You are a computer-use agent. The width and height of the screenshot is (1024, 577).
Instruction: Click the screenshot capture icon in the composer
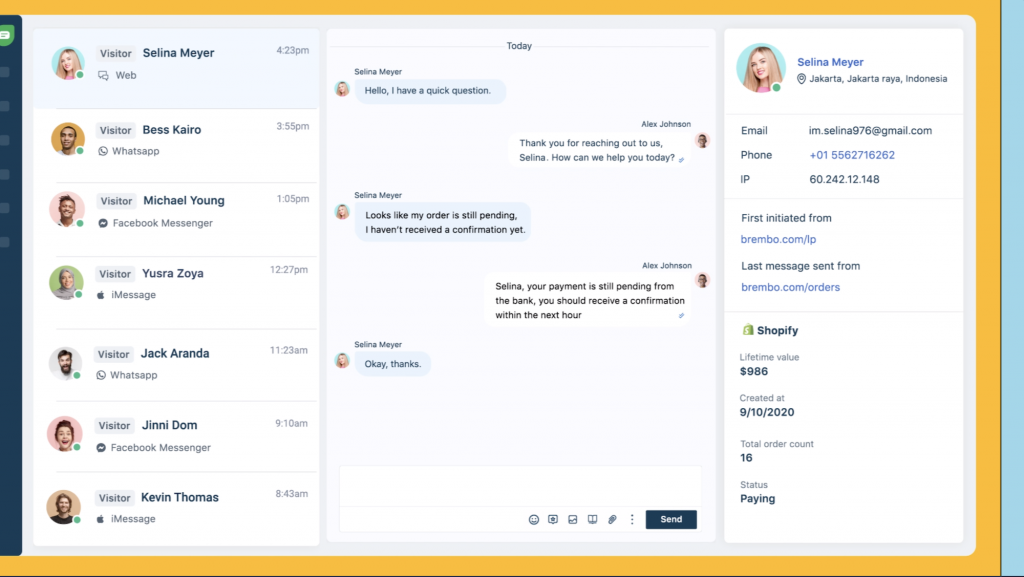553,519
